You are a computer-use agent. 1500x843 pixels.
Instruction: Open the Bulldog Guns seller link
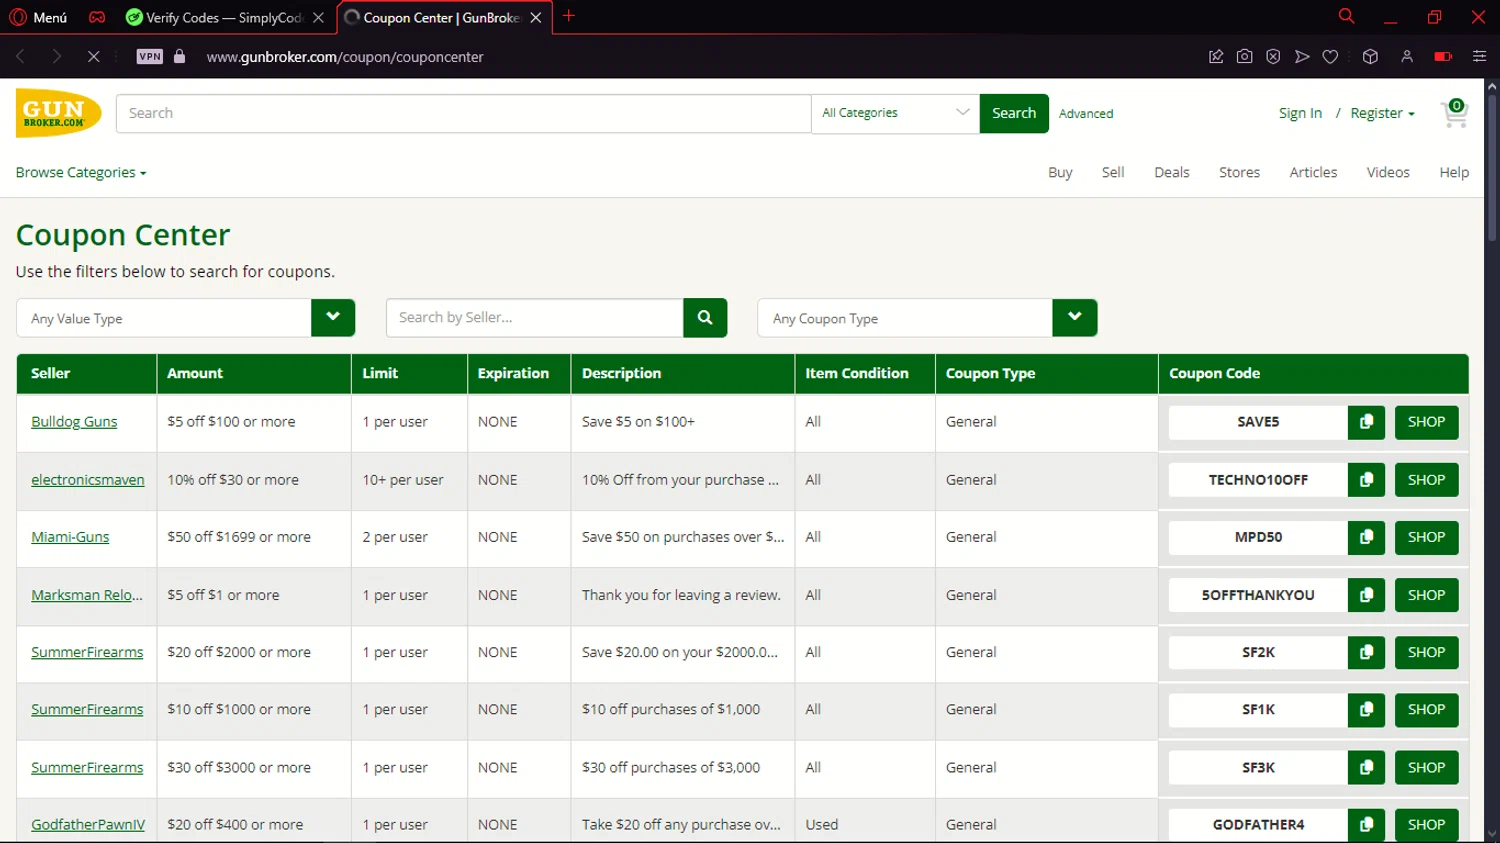74,422
